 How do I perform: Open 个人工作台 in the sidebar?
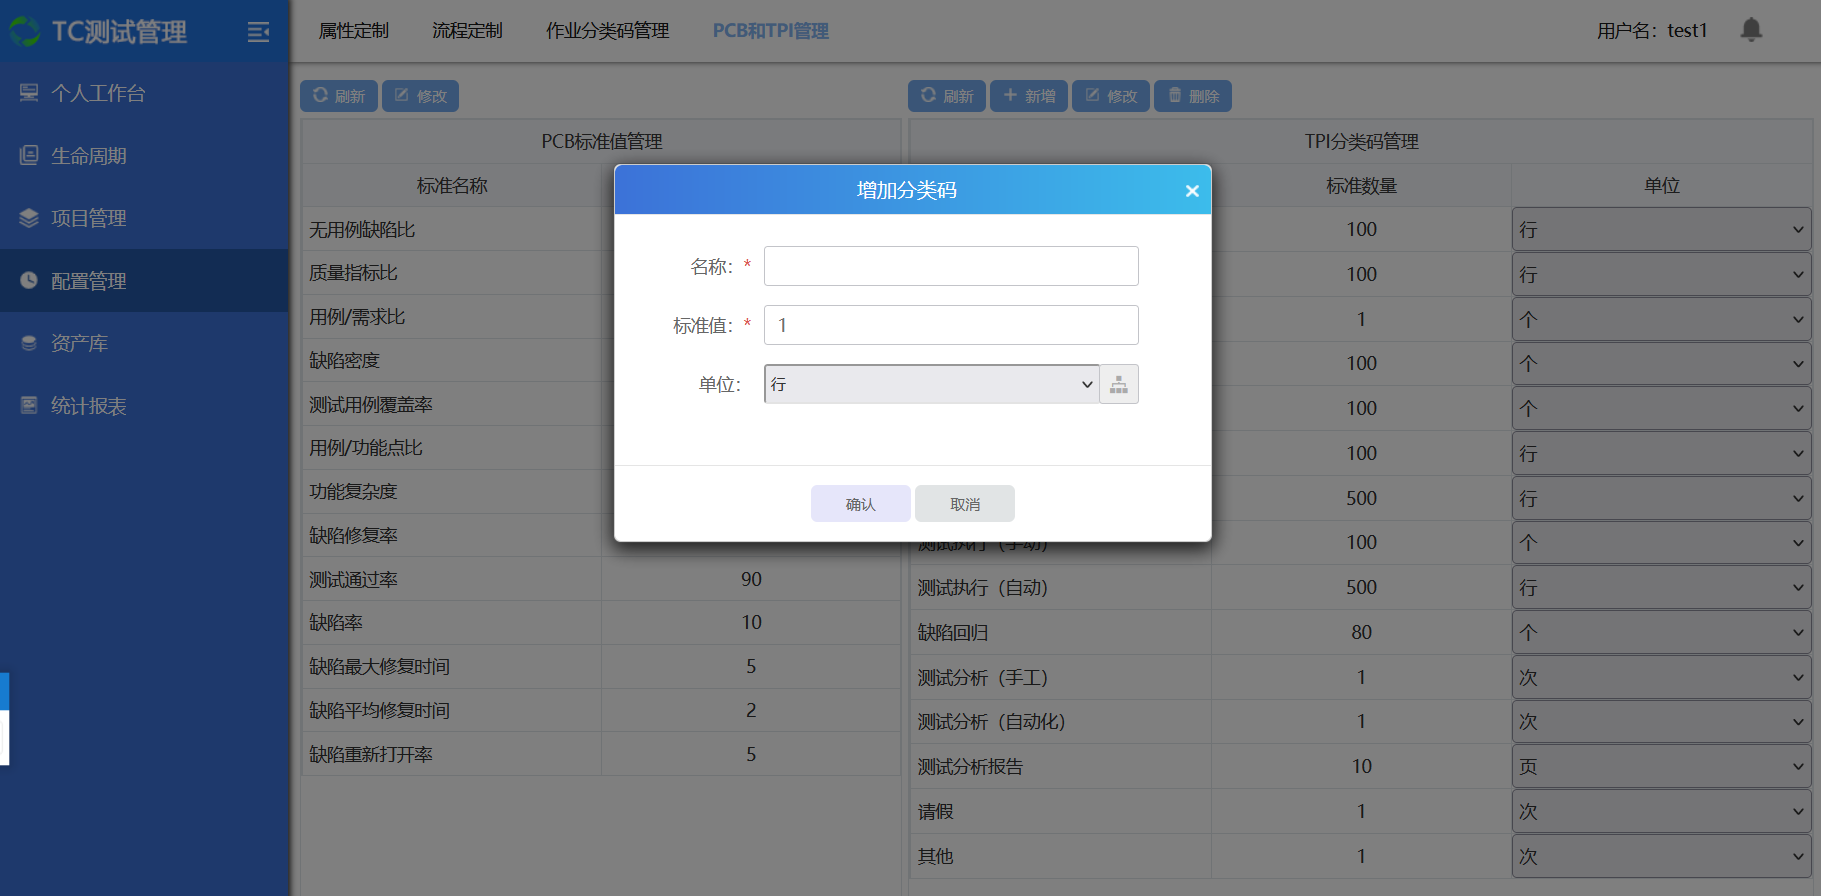(x=98, y=93)
